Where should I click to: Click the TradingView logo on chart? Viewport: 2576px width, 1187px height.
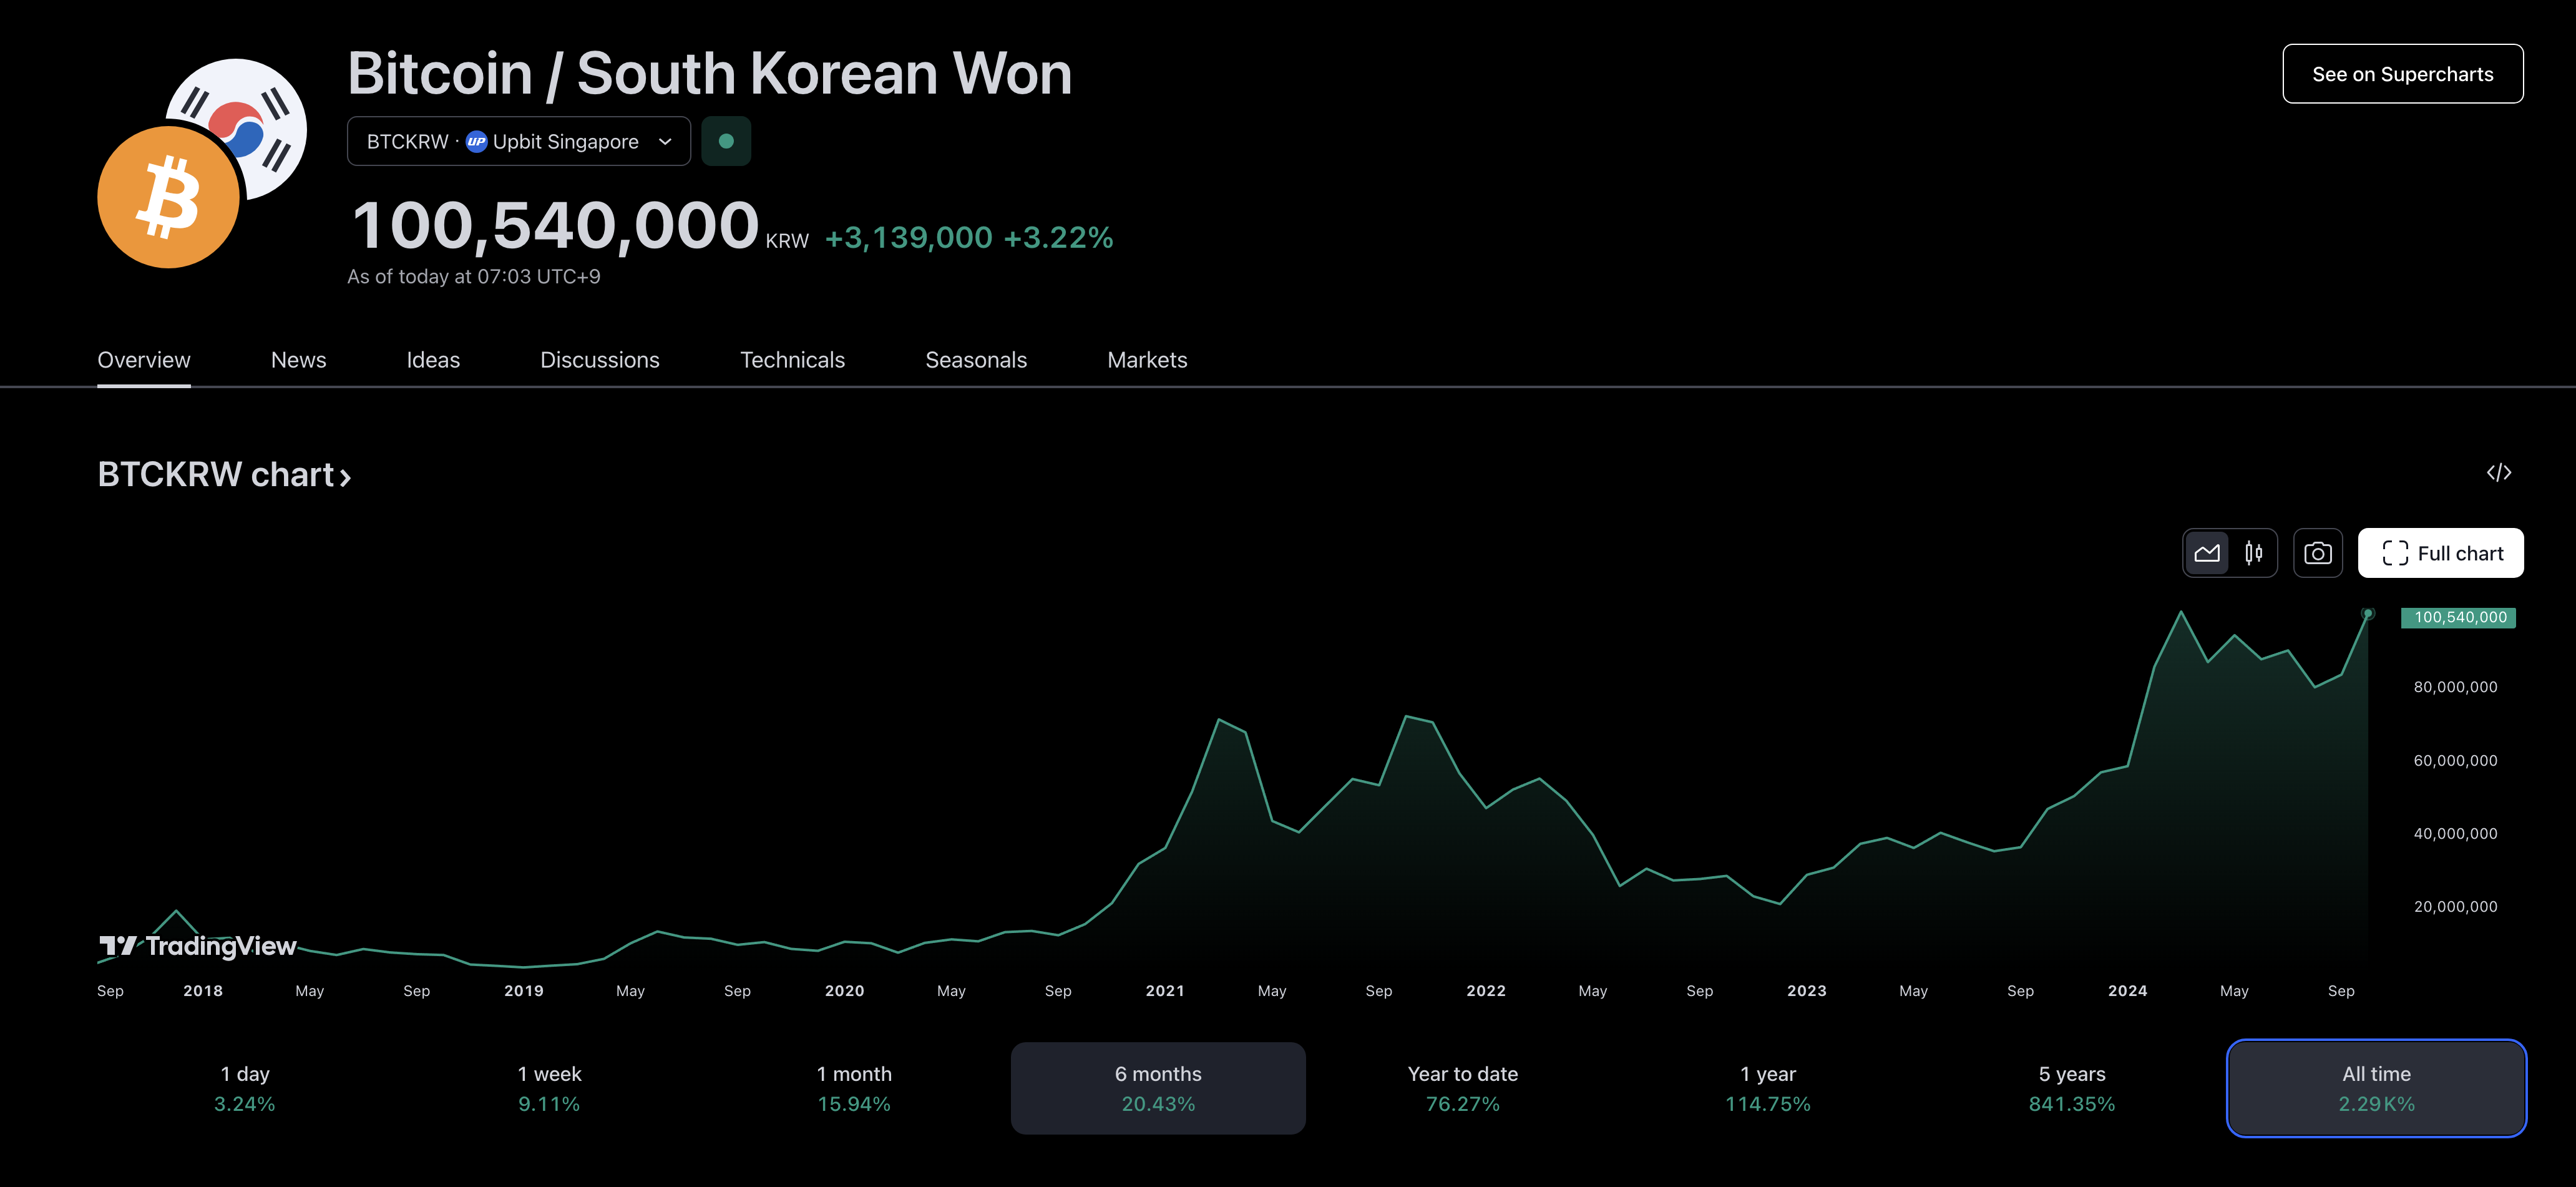(x=198, y=945)
